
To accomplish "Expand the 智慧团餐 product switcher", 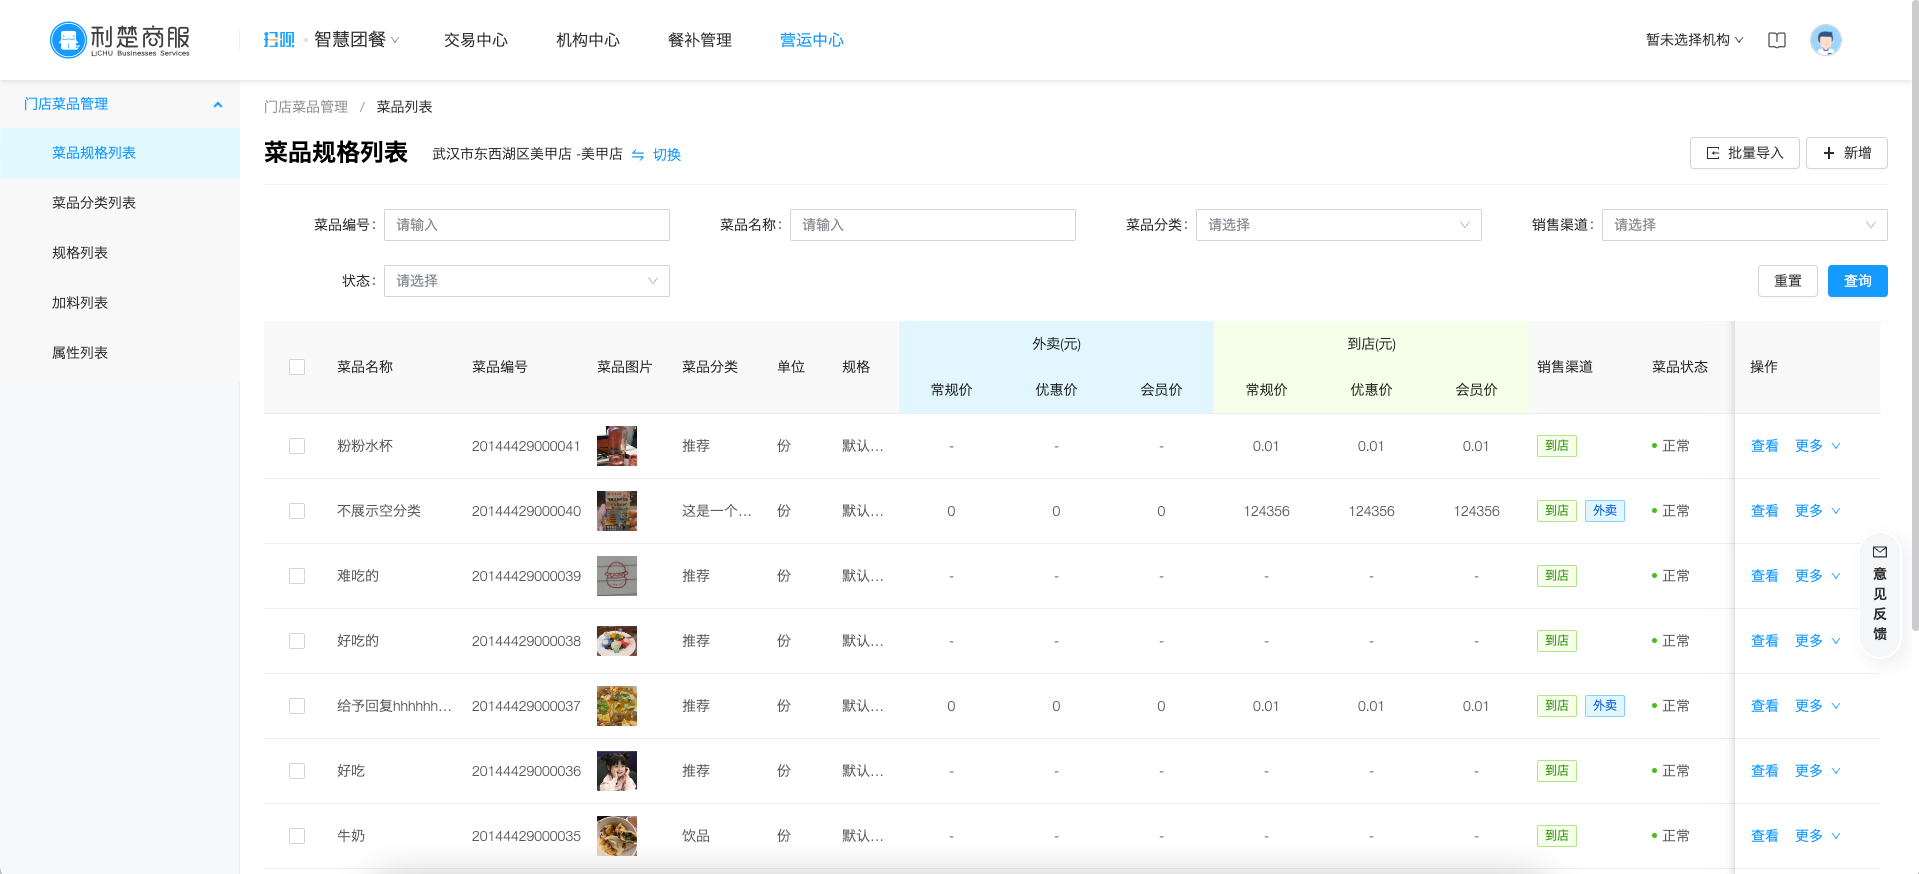I will pyautogui.click(x=356, y=40).
